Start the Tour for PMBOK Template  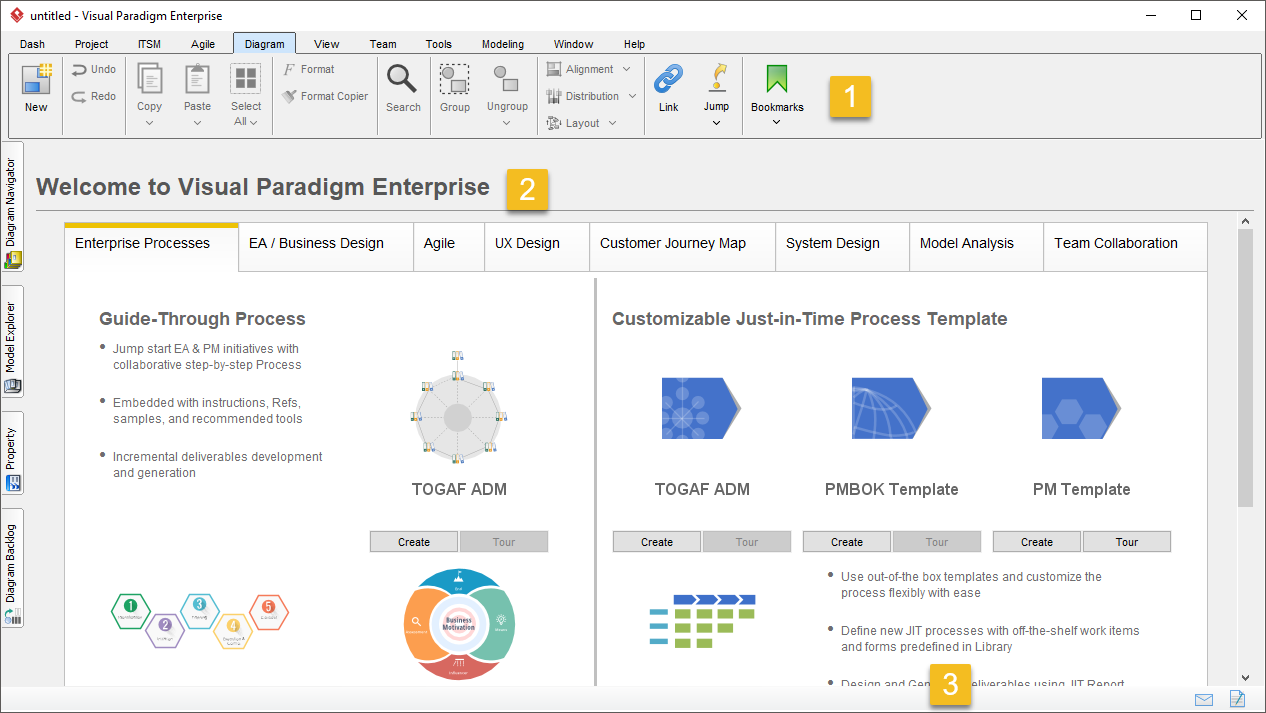936,541
